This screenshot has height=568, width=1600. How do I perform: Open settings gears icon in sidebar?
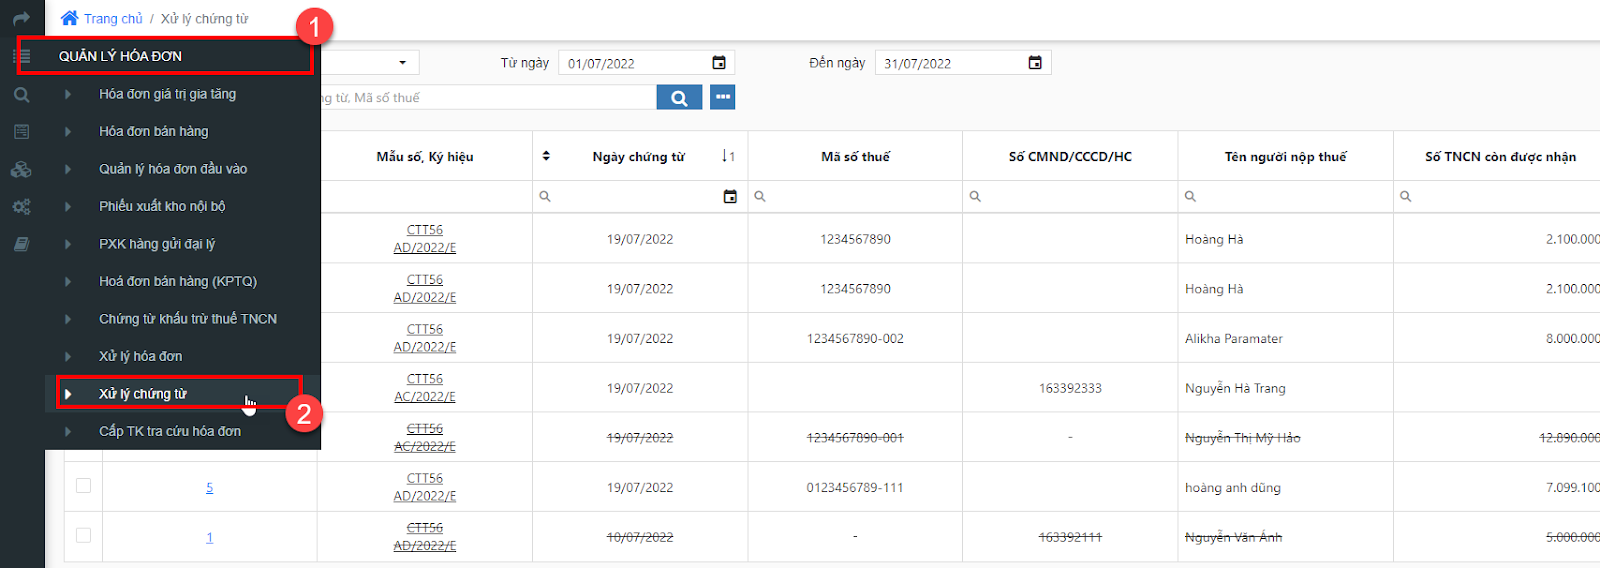pos(21,207)
